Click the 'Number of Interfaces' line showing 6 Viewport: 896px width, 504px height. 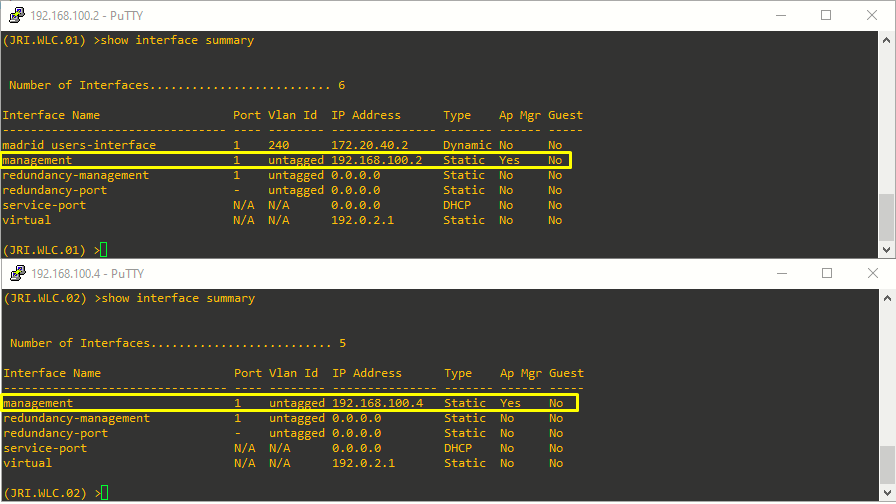click(x=177, y=85)
